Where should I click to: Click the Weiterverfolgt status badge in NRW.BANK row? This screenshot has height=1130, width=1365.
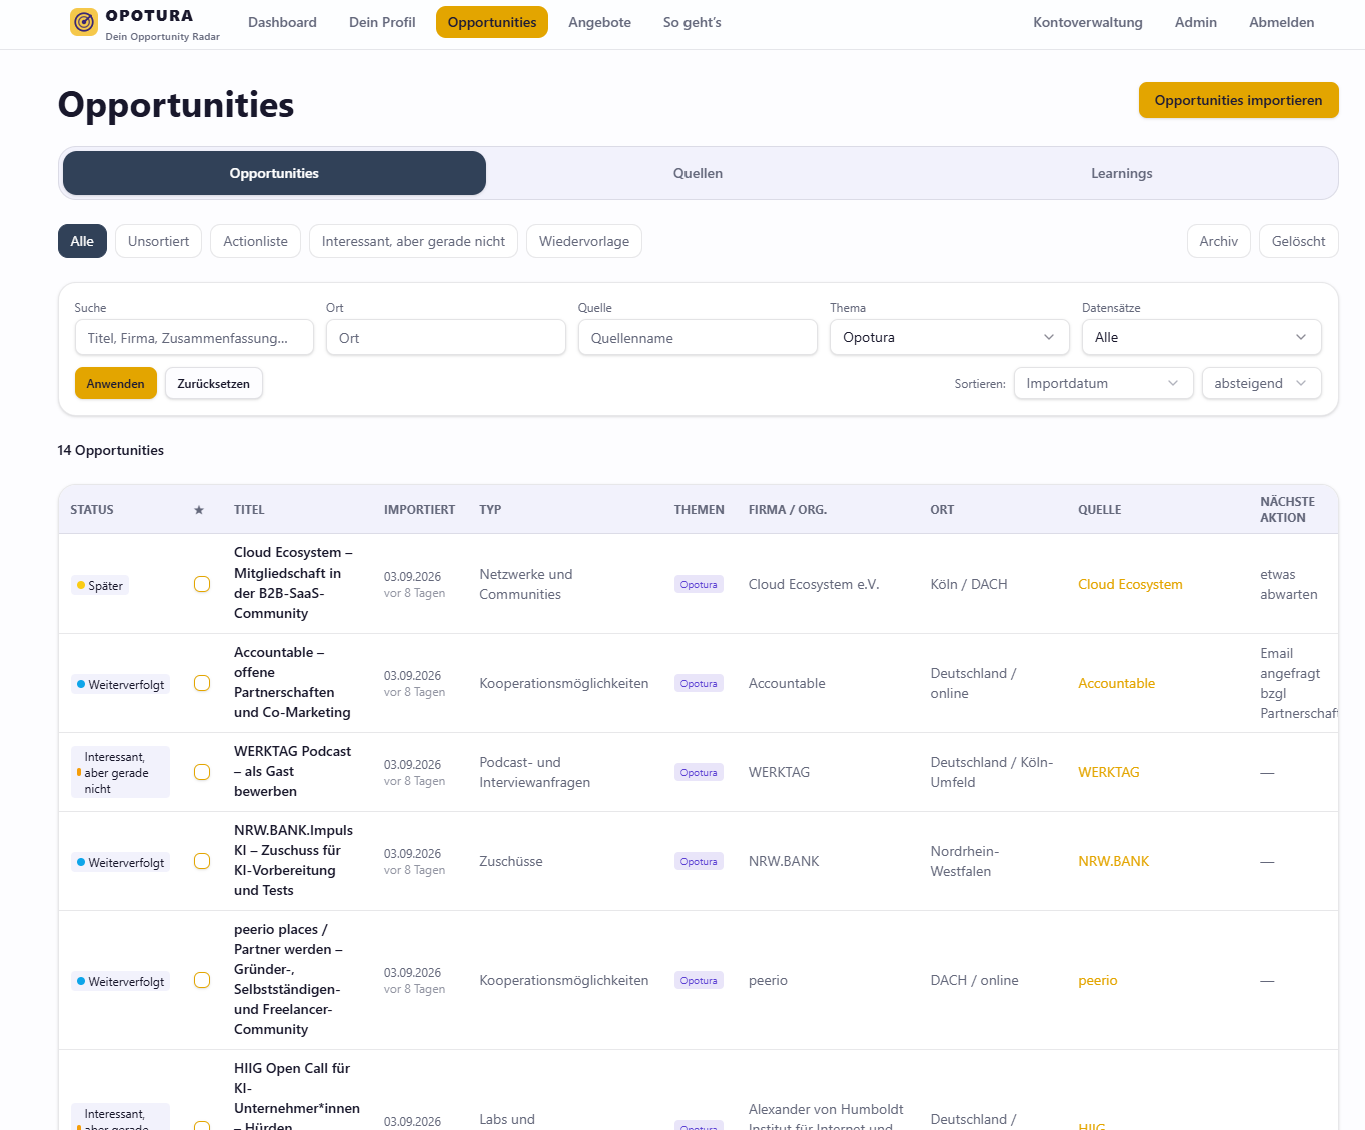coord(120,863)
